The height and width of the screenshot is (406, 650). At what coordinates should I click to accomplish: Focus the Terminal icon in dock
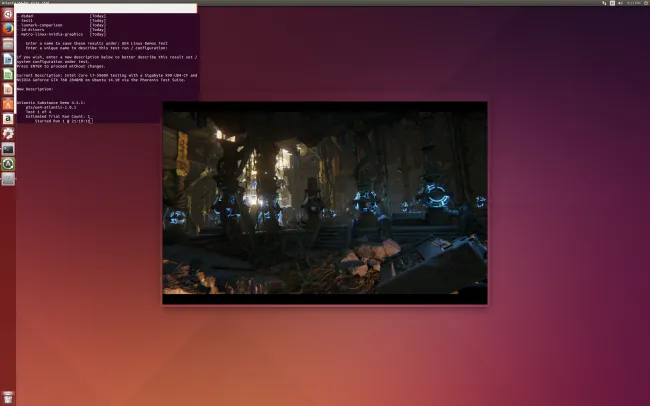pos(8,149)
